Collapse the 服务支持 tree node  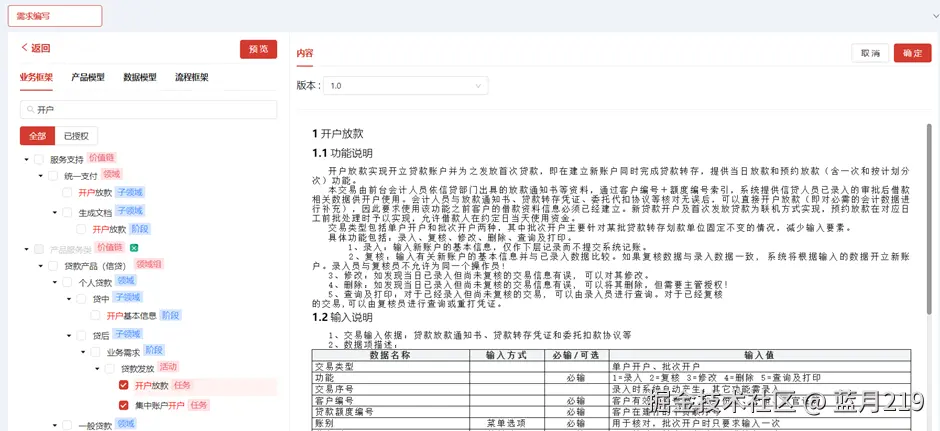click(x=26, y=159)
